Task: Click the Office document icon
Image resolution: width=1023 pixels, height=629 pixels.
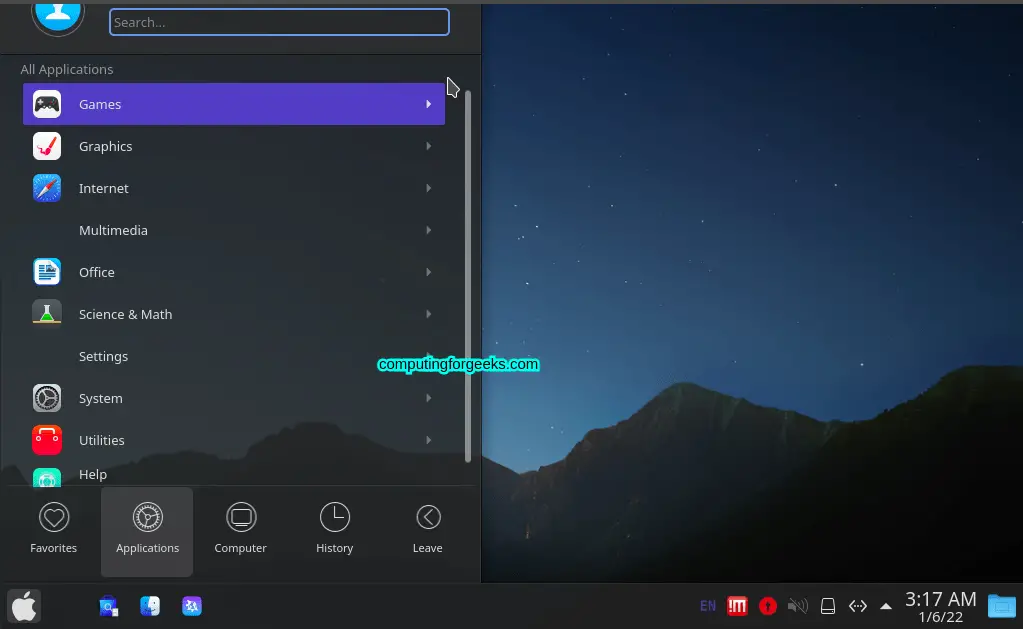Action: point(47,272)
